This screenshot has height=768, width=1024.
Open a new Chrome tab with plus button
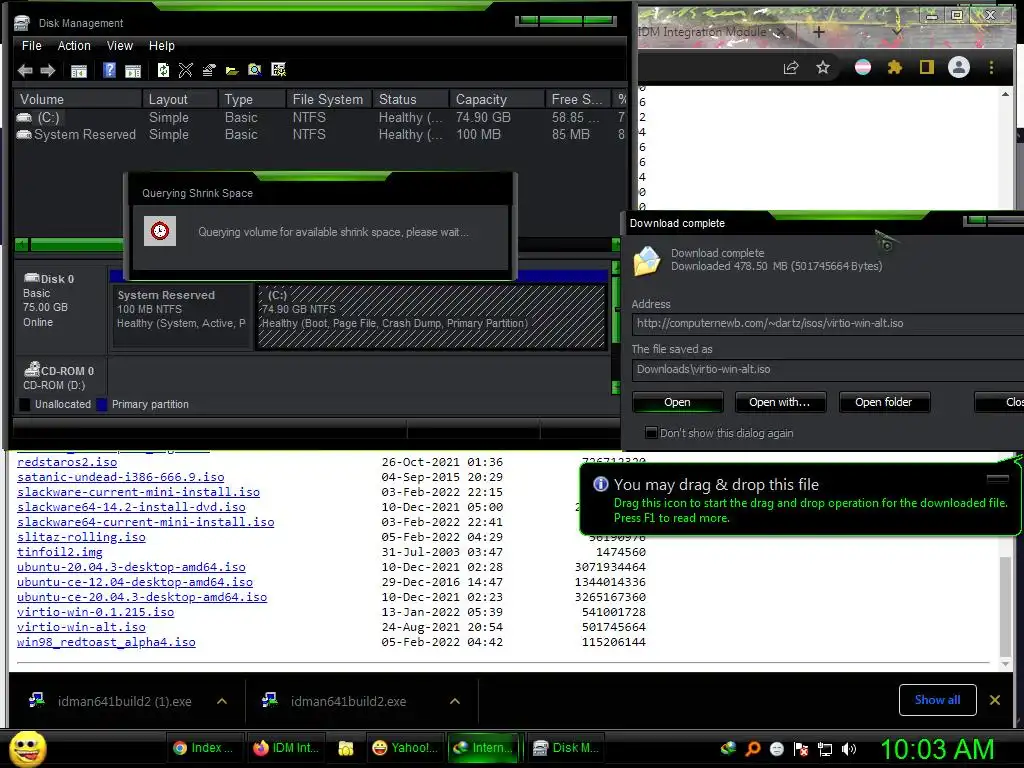(x=819, y=31)
